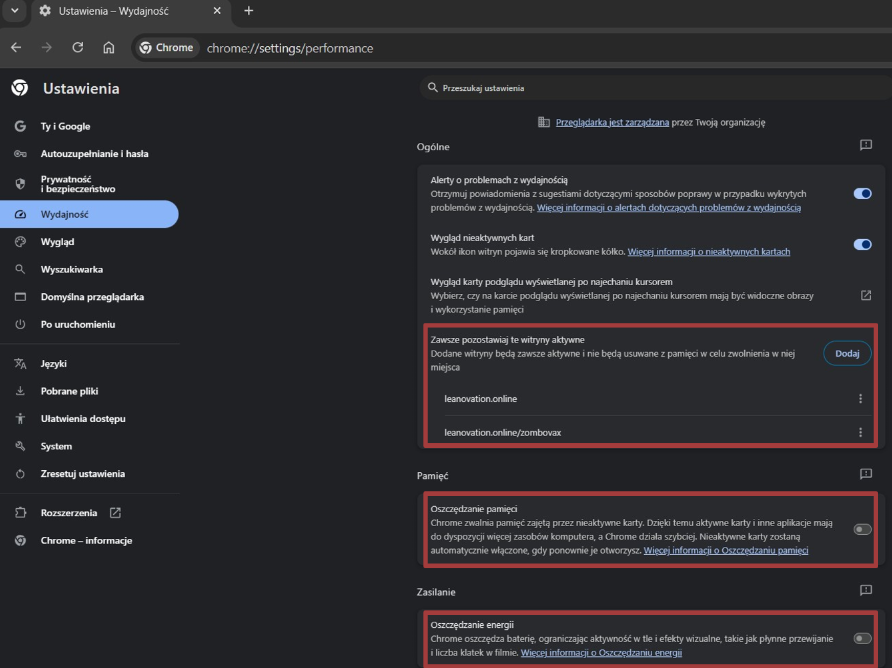This screenshot has width=892, height=668.
Task: Click the Chrome site info chip
Action: pos(167,48)
